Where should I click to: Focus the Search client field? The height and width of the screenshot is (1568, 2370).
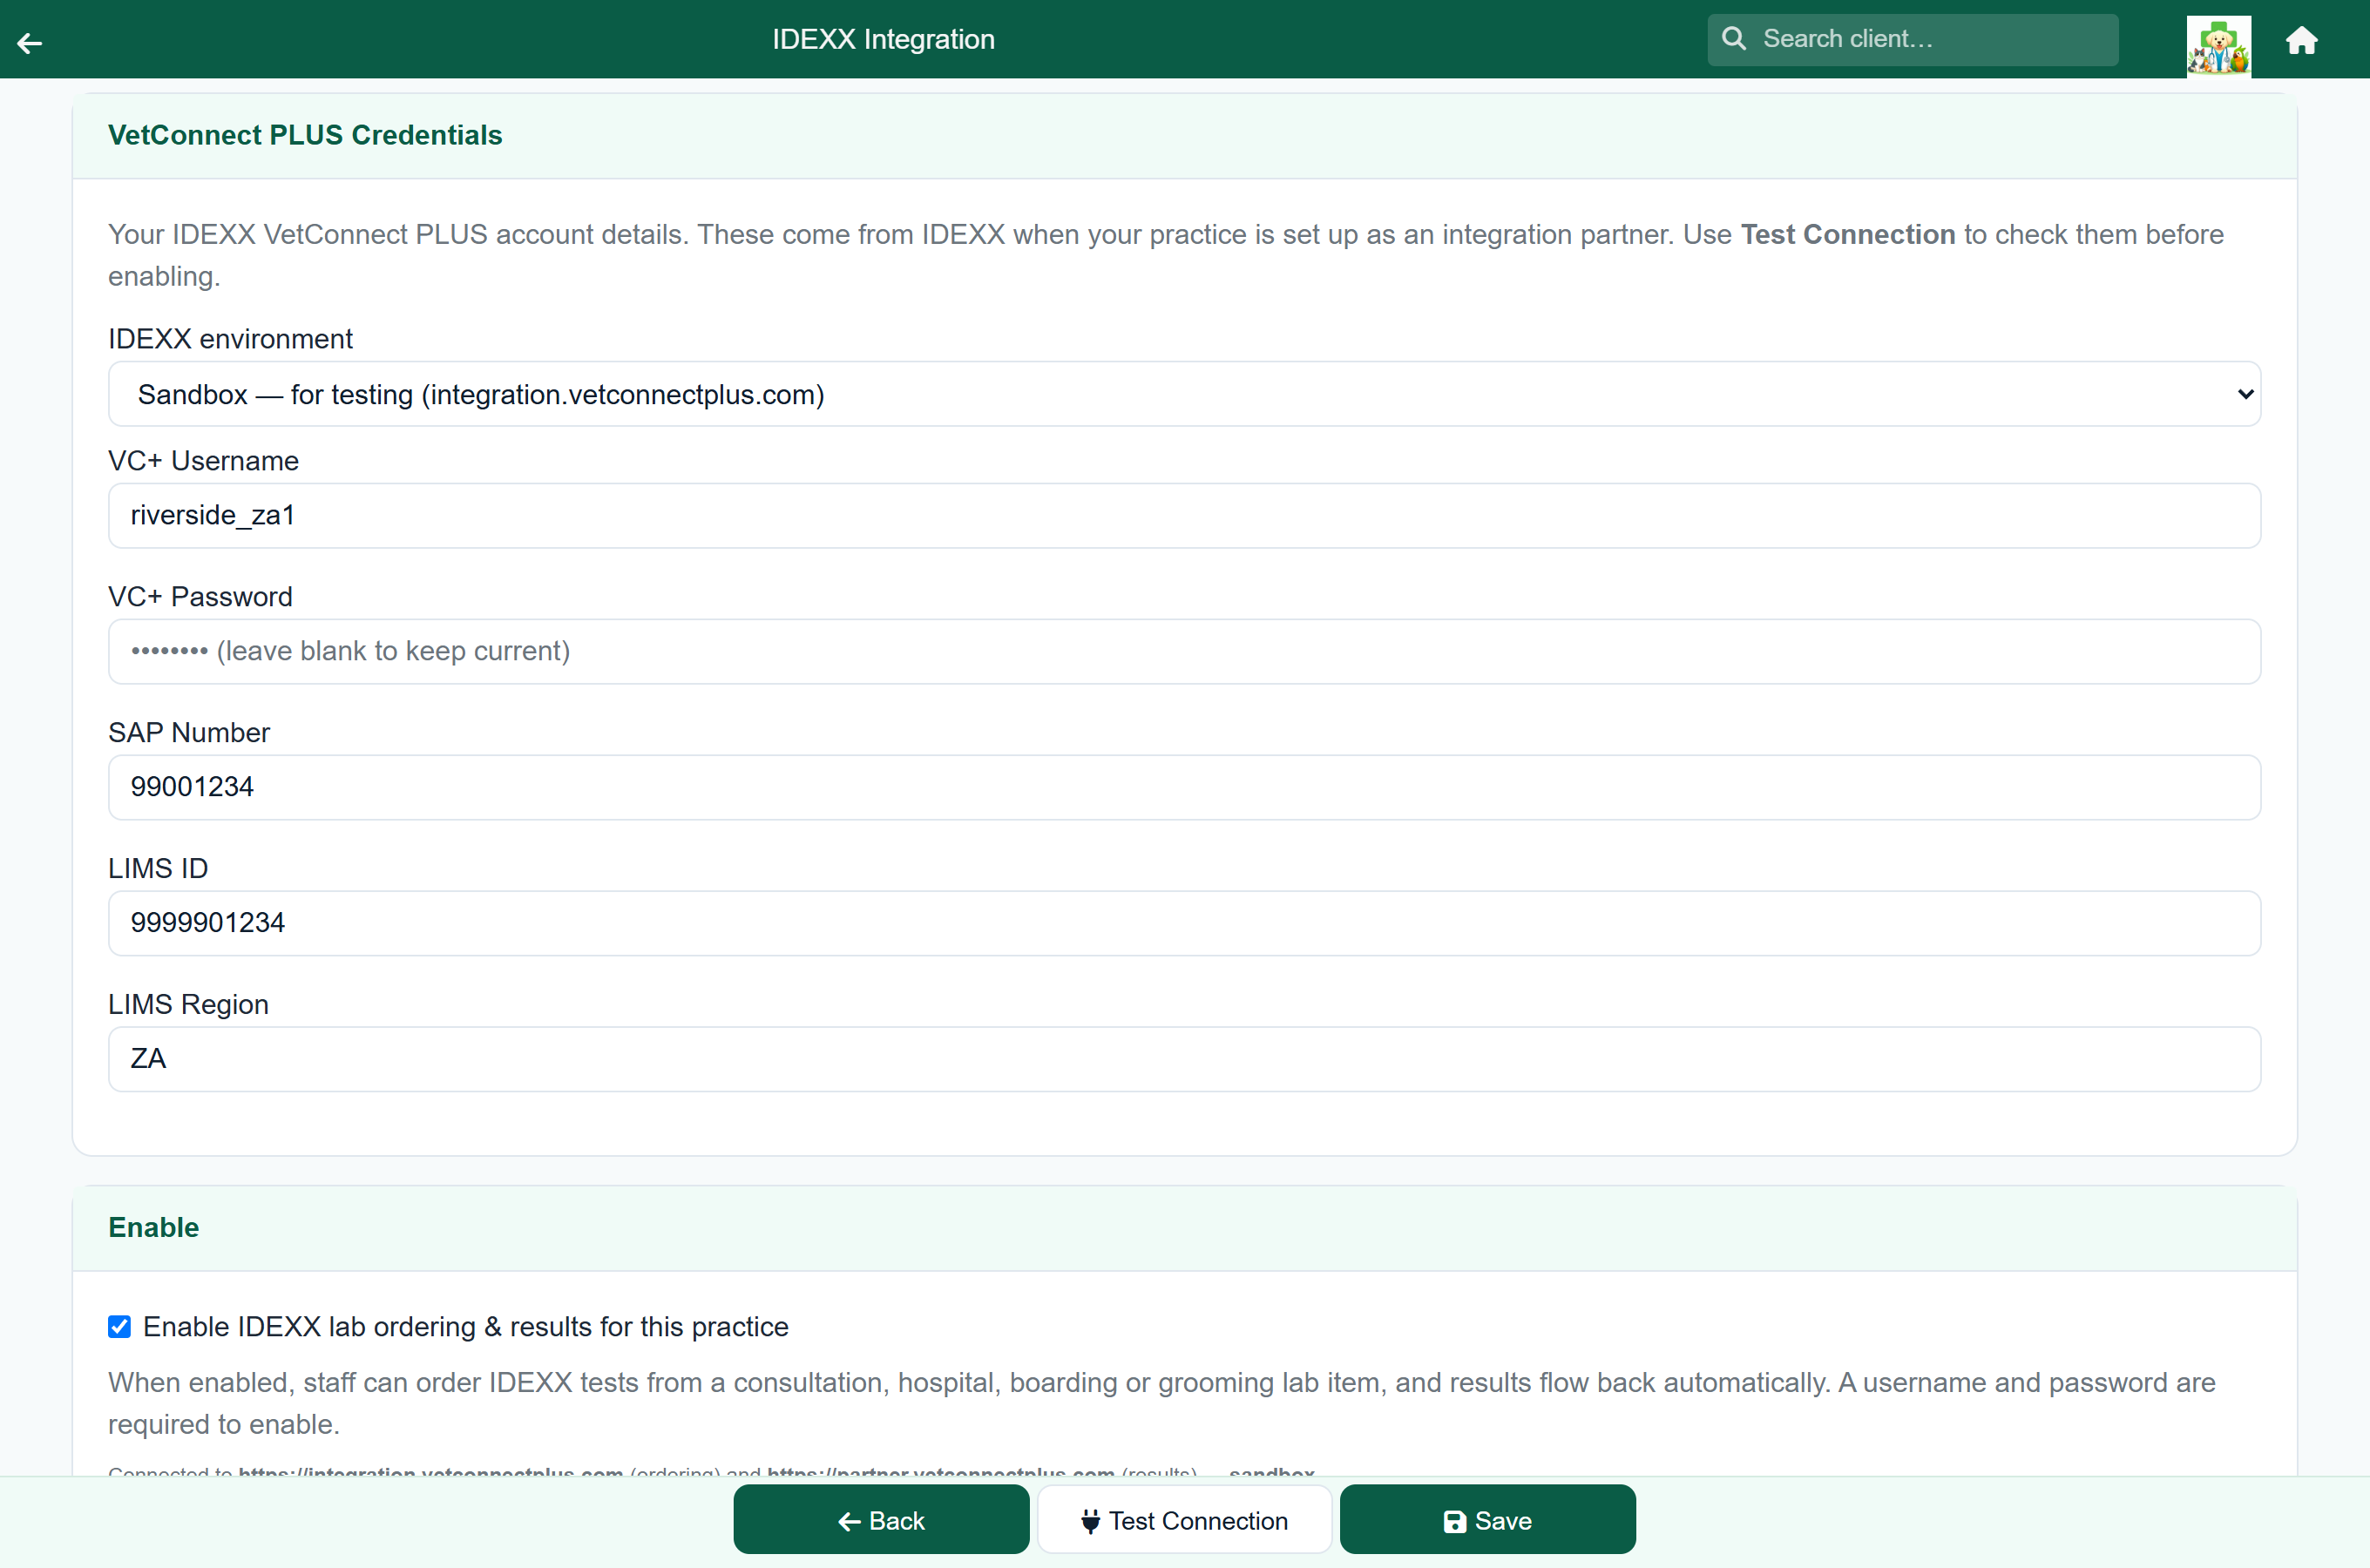click(1912, 39)
